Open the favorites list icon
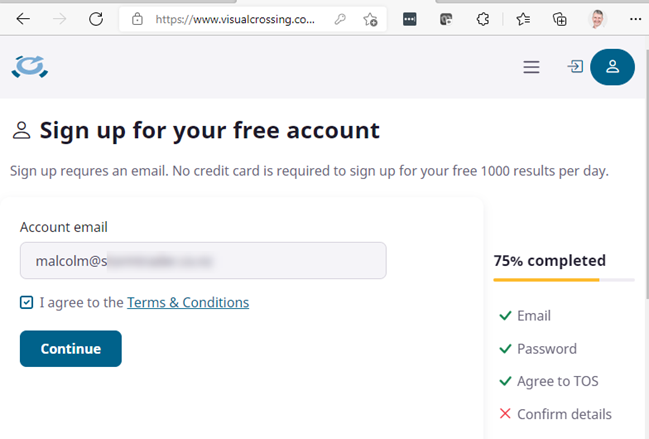Screen dimensions: 649x439 coord(523,19)
